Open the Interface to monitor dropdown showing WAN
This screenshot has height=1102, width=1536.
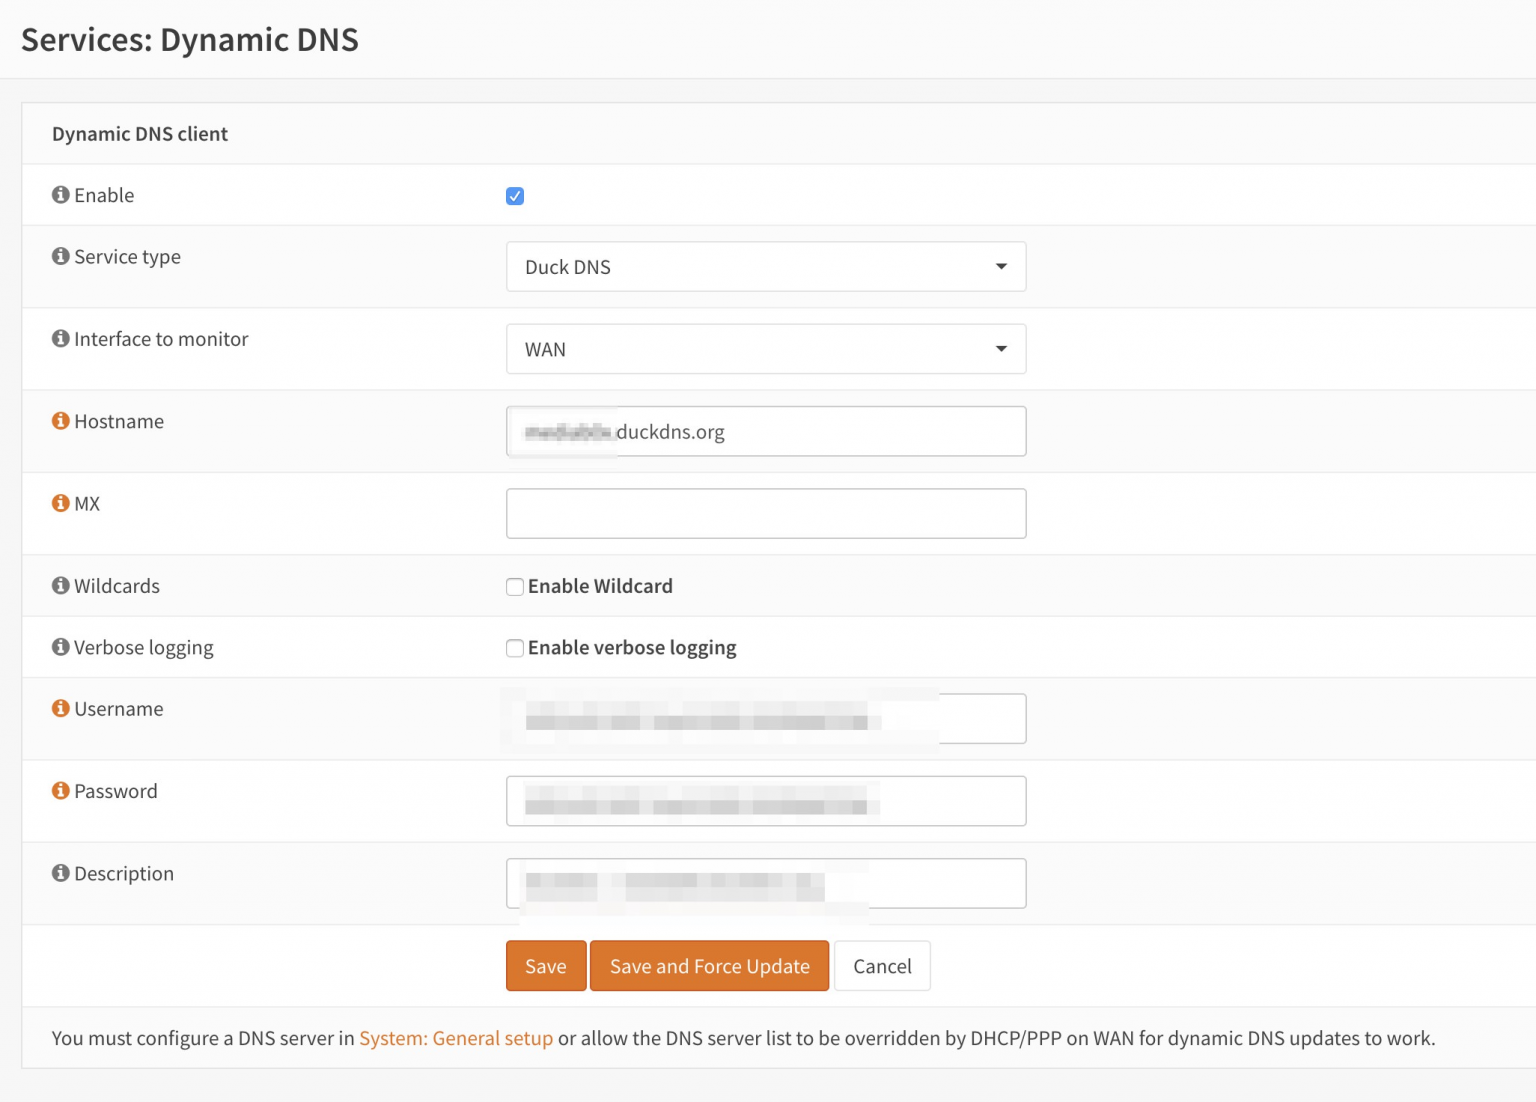tap(765, 348)
